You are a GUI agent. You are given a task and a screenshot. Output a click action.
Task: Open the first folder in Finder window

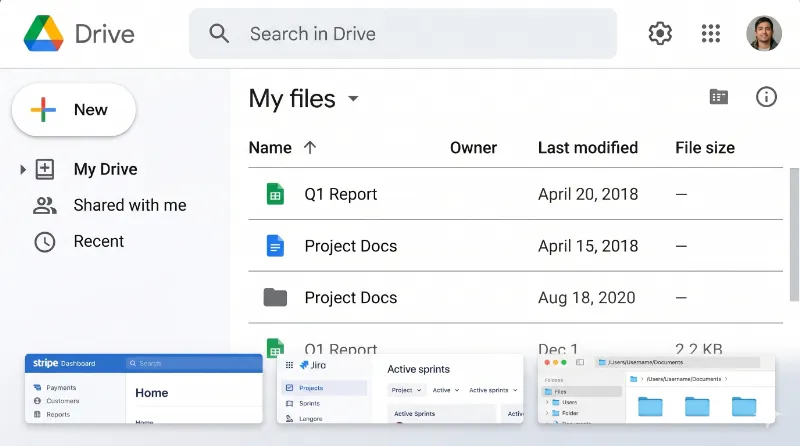pos(651,407)
